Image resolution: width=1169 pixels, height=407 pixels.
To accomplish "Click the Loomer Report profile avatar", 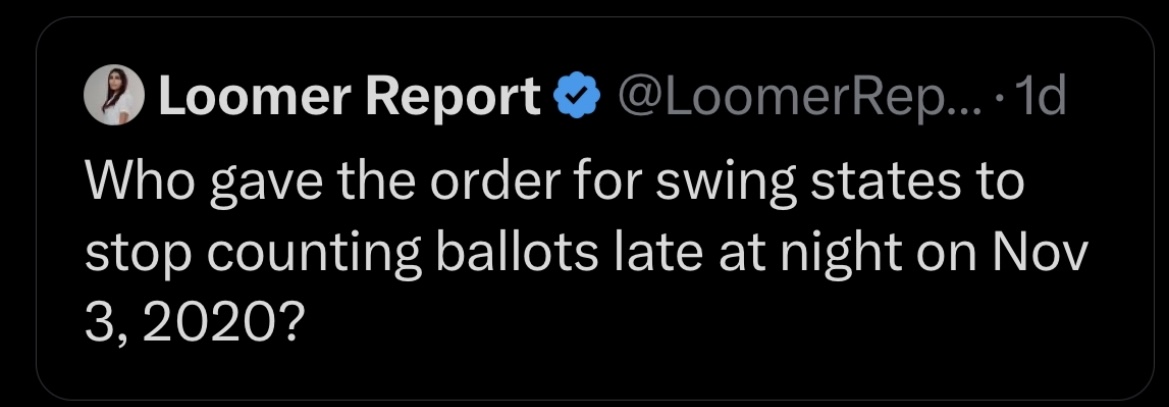I will tap(112, 97).
